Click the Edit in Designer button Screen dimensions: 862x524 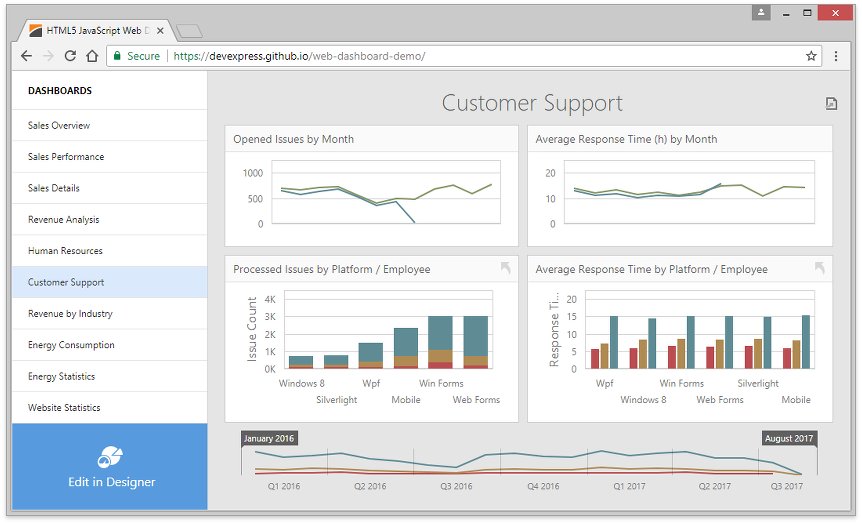point(110,466)
